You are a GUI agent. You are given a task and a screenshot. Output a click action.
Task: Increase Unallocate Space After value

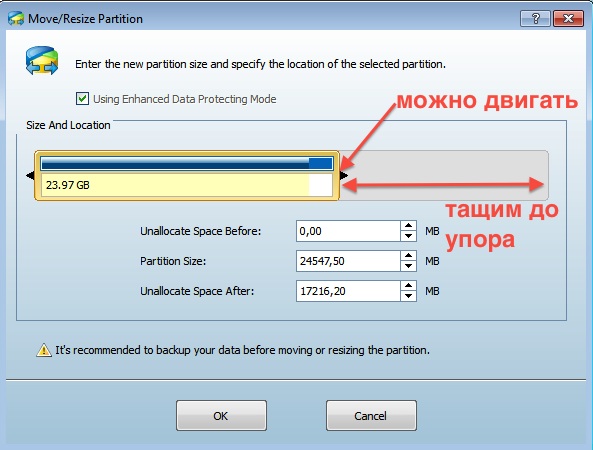point(408,286)
